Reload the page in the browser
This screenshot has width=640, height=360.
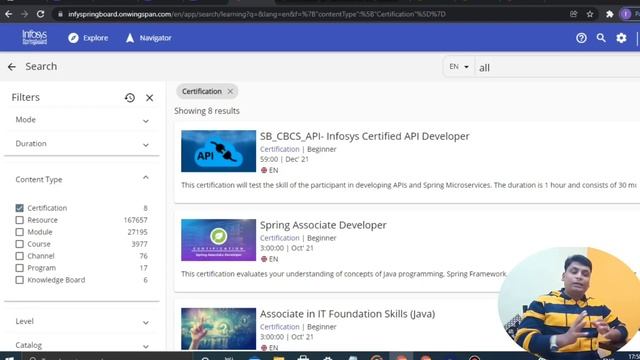point(40,14)
